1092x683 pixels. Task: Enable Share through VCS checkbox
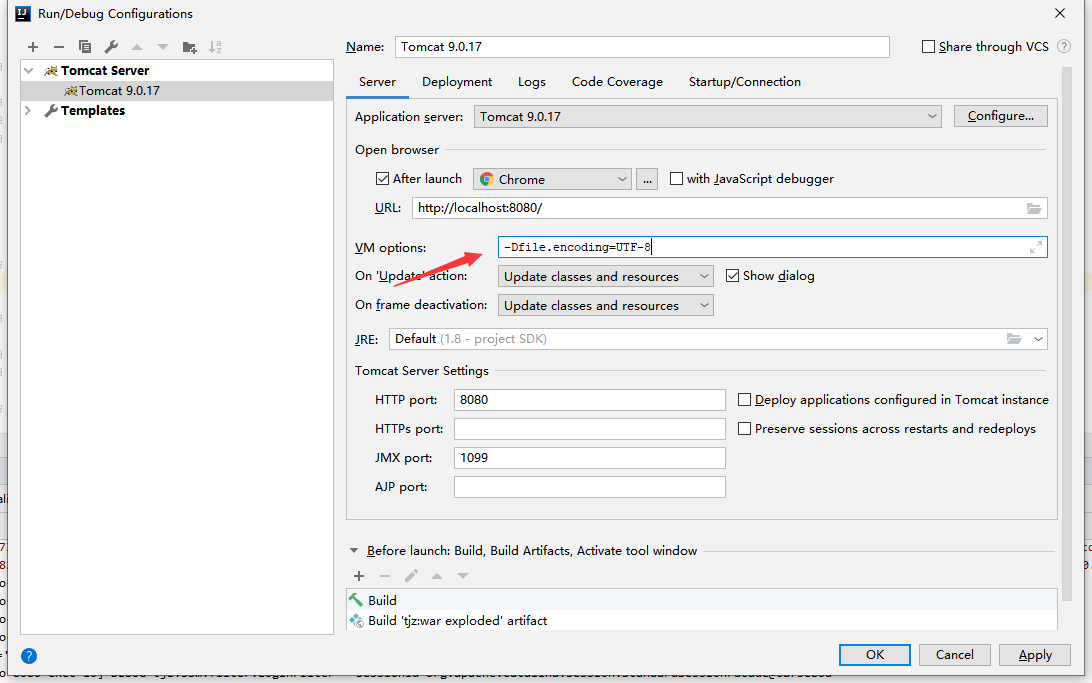(928, 47)
